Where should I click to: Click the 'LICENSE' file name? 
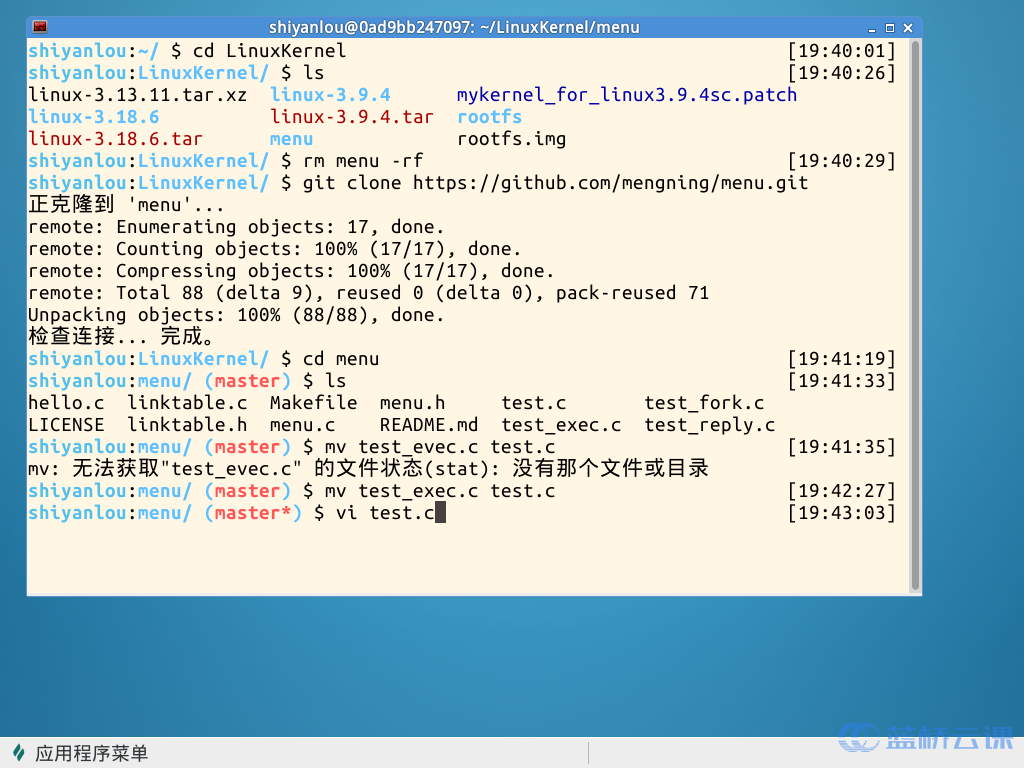click(x=66, y=425)
